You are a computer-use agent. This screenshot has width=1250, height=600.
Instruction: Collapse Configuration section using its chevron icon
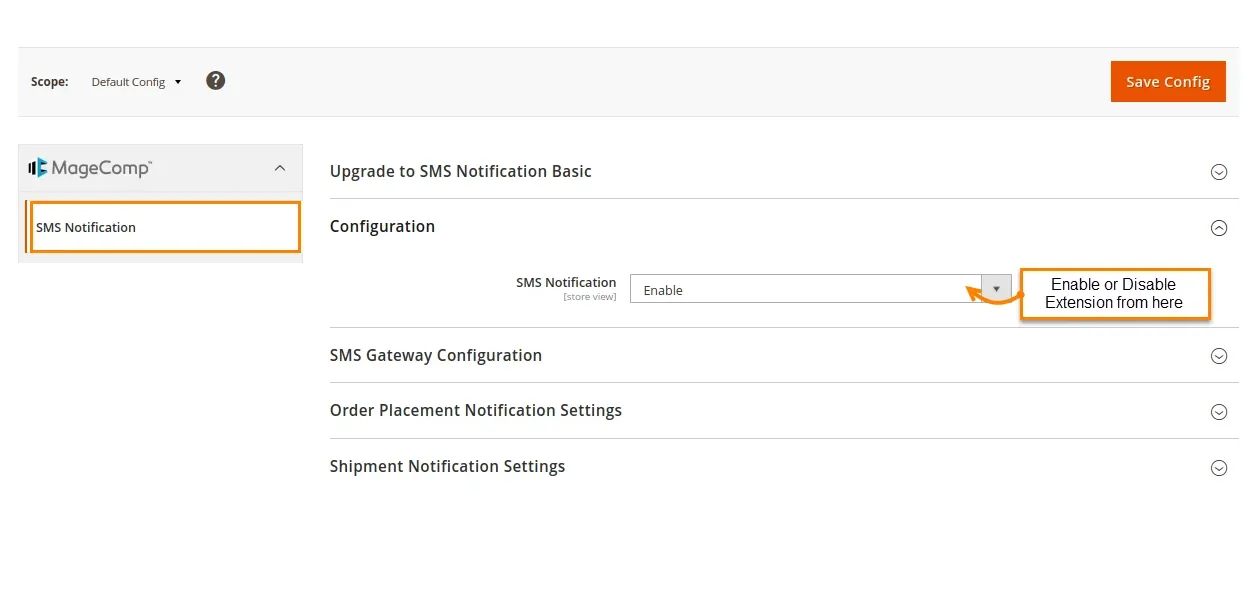click(1218, 228)
